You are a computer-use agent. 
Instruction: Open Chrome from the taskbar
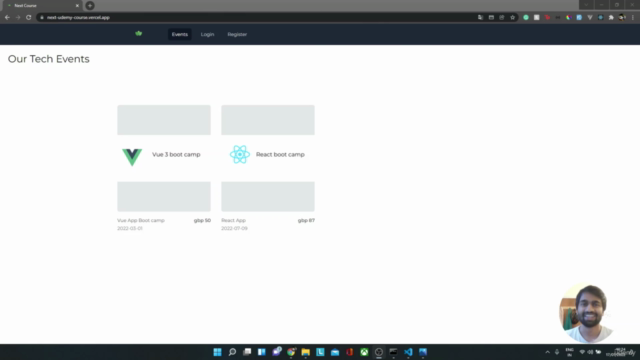tap(291, 352)
